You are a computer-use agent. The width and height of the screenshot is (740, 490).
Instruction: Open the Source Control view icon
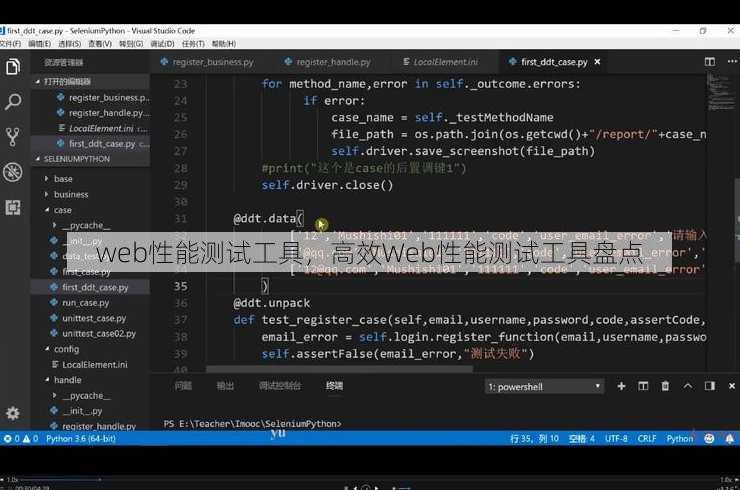(x=13, y=136)
